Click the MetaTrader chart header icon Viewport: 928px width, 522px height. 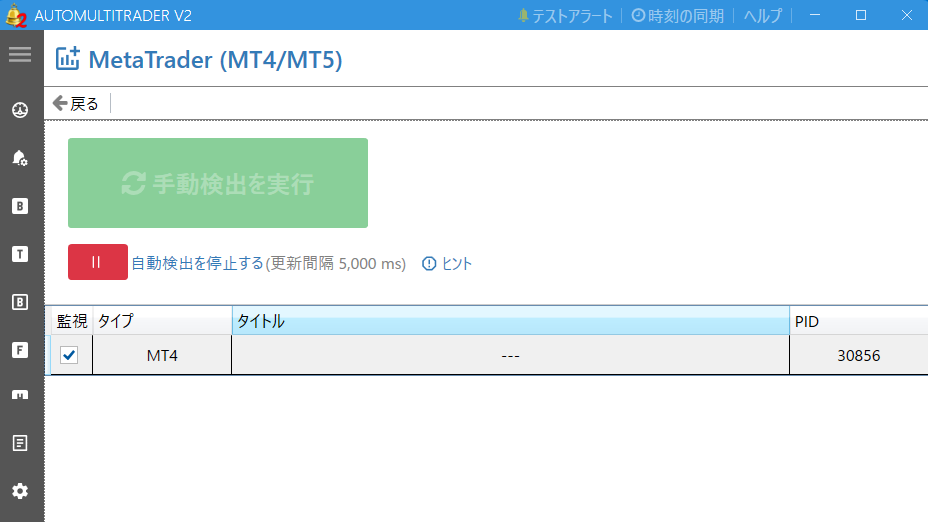pyautogui.click(x=67, y=59)
